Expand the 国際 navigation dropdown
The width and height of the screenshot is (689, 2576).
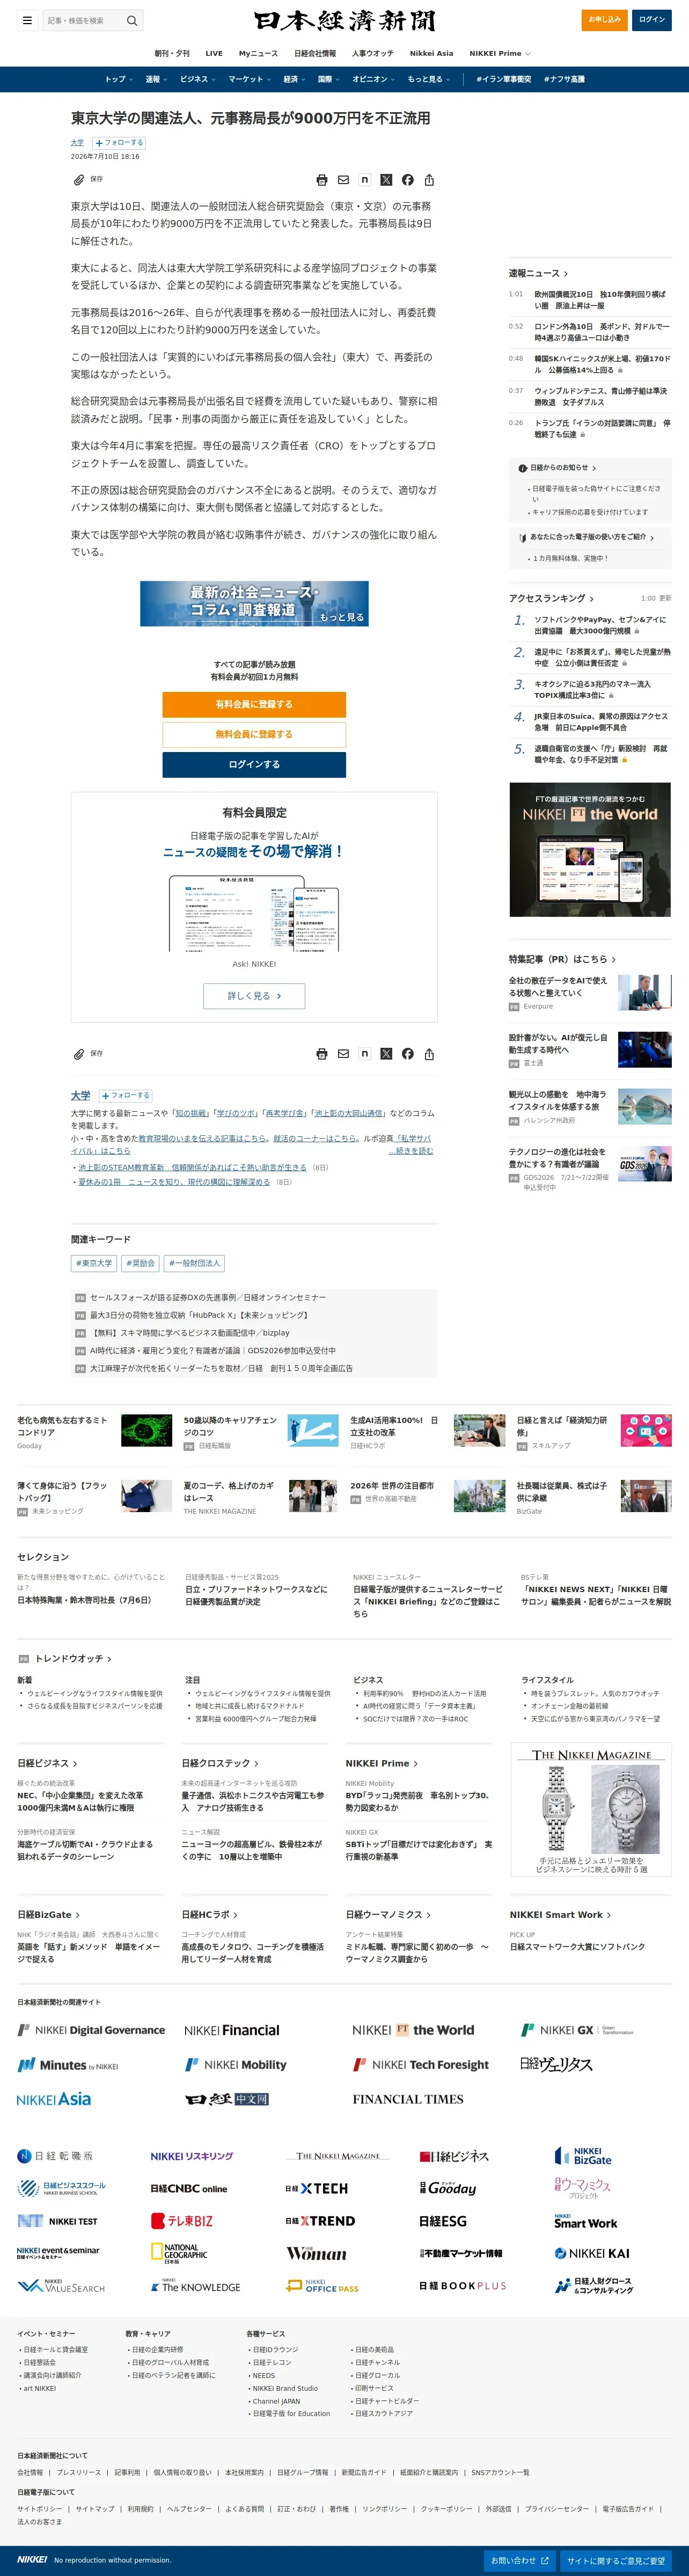329,79
